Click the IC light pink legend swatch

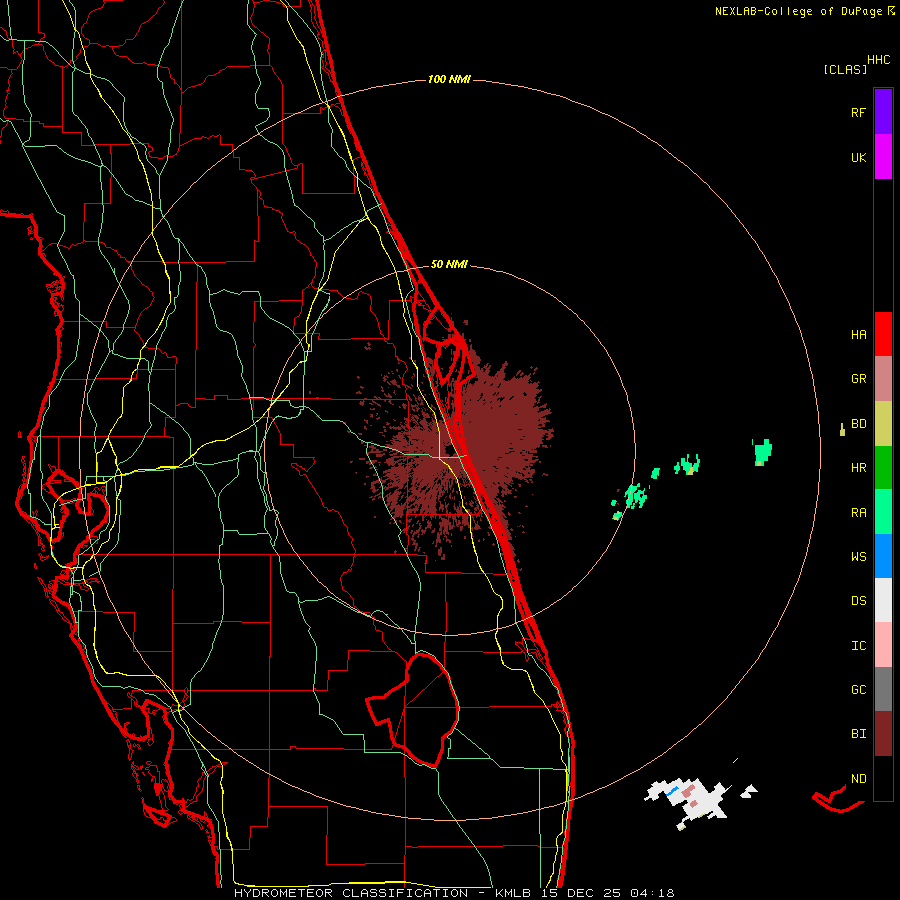883,645
